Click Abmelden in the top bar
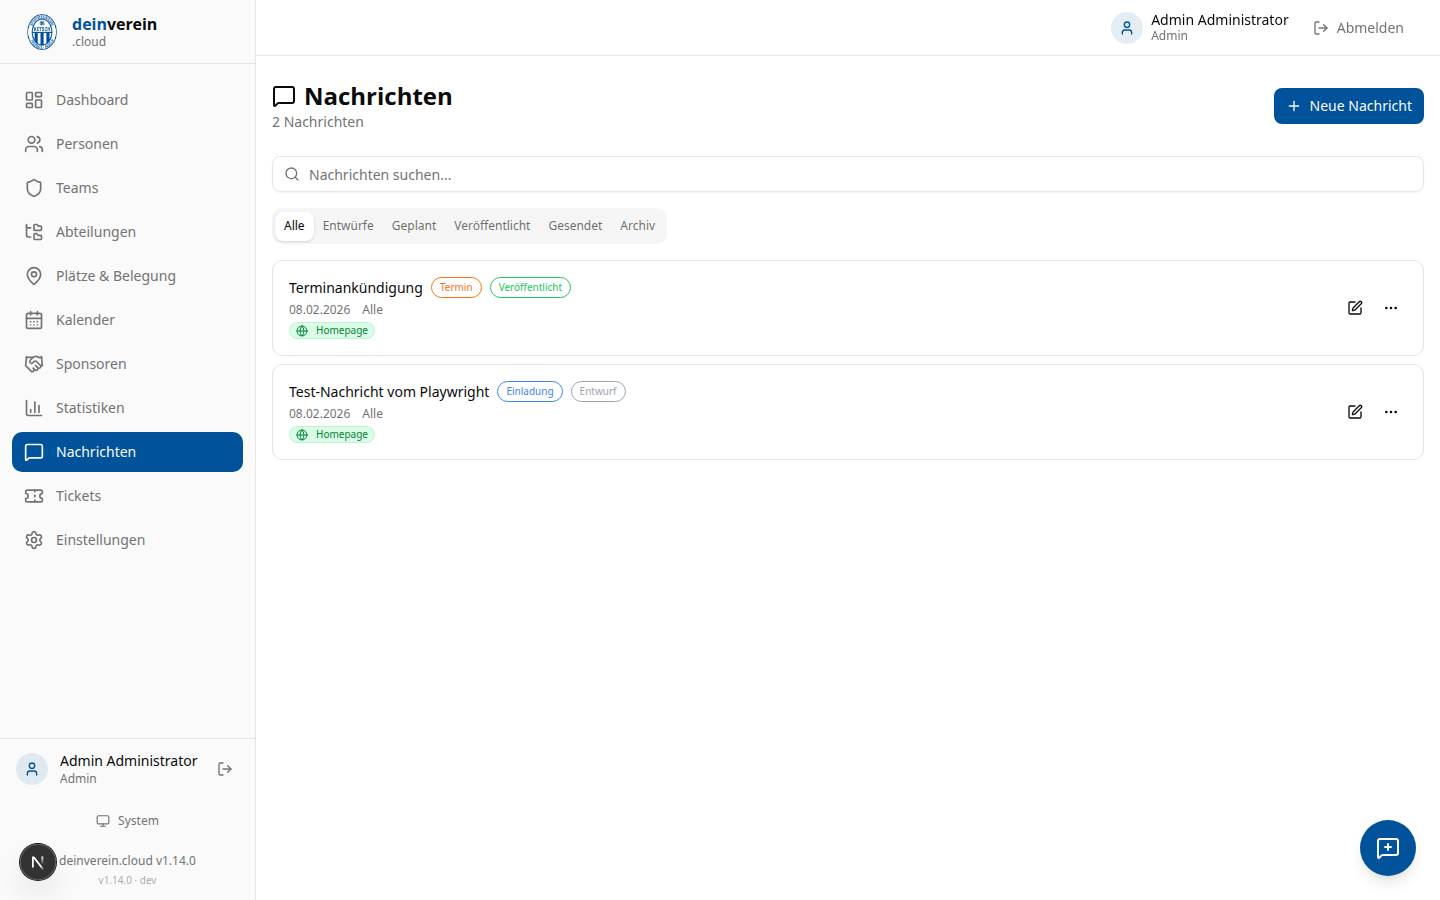 (1358, 28)
